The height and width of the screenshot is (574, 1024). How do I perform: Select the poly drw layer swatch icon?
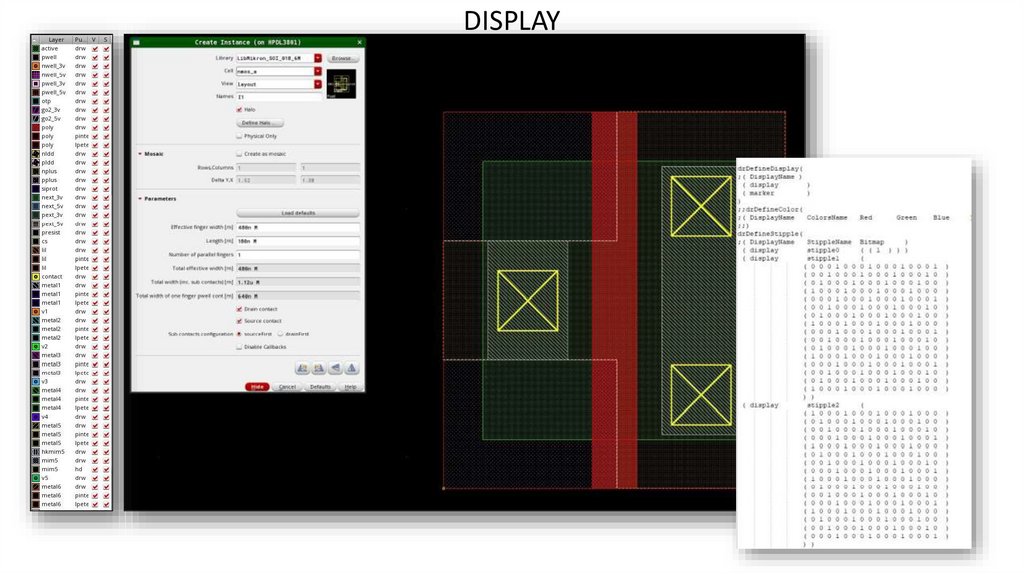36,127
